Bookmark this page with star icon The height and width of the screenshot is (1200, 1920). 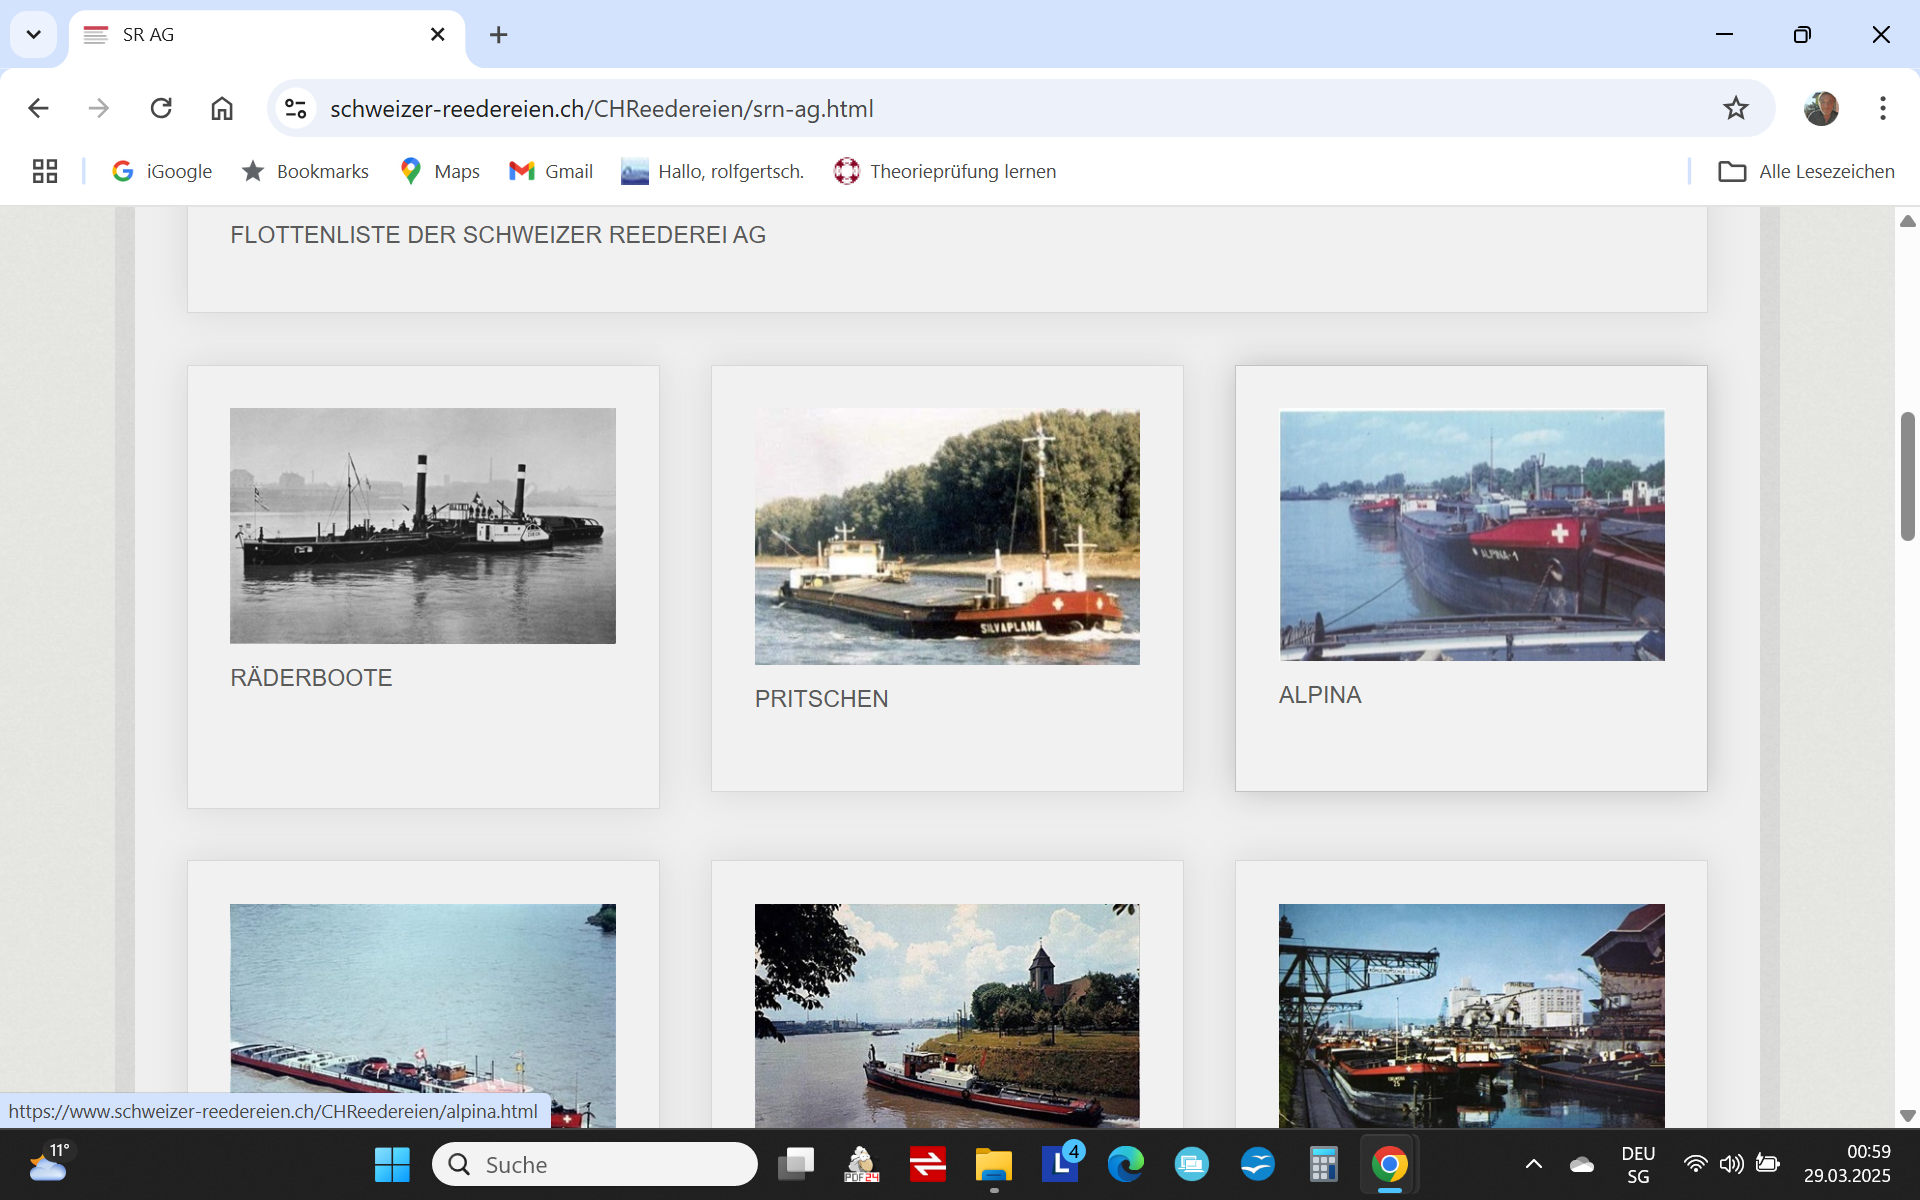[1735, 108]
